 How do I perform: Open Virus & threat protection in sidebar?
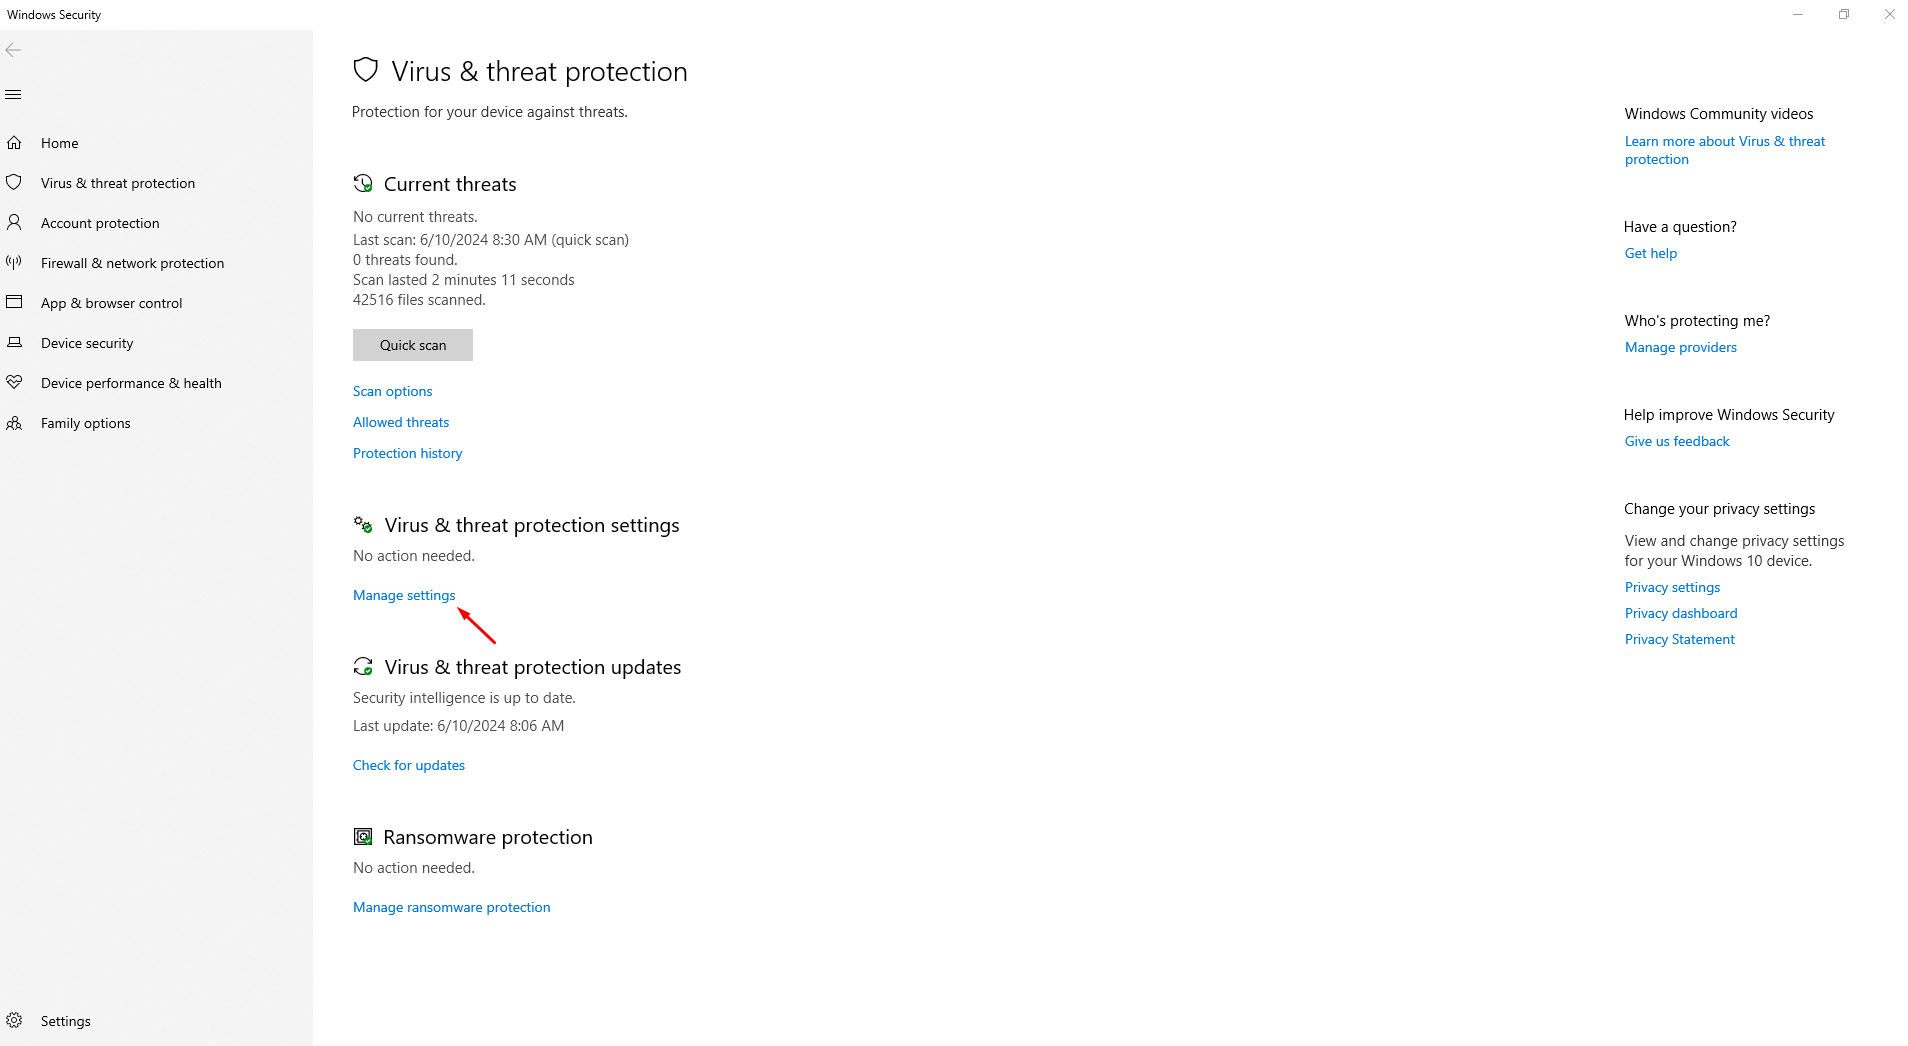118,183
